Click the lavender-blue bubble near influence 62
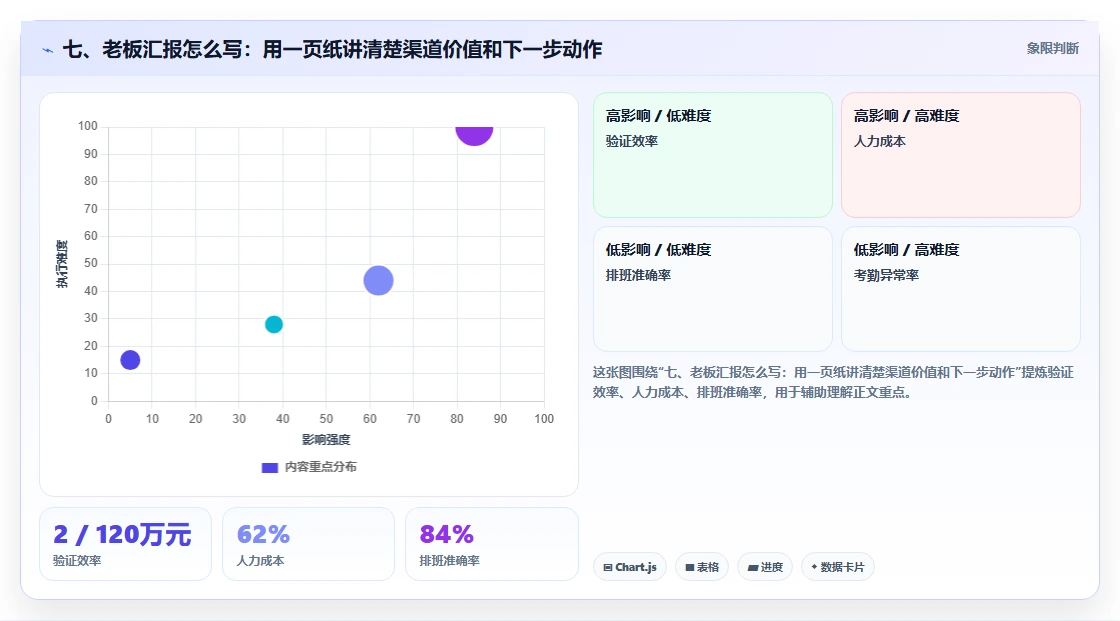 (379, 280)
